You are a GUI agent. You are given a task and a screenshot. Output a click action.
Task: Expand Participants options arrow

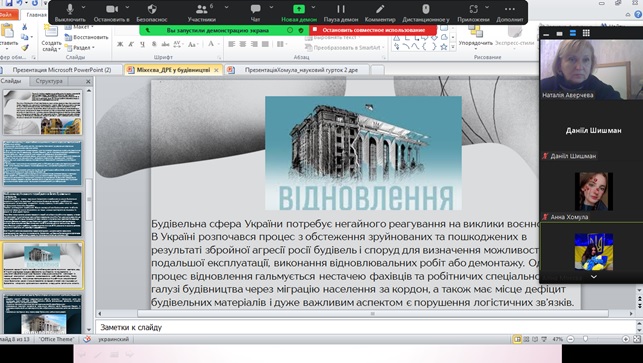click(226, 7)
